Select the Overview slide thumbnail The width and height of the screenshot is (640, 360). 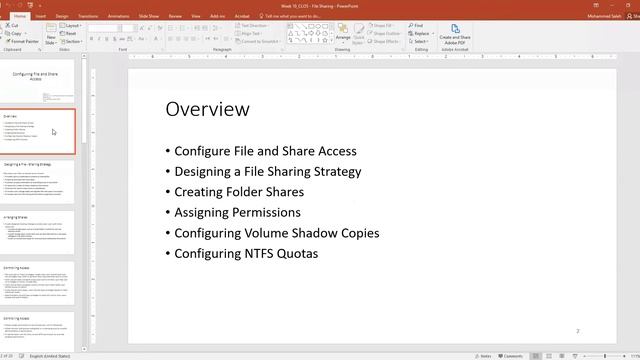tap(37, 131)
